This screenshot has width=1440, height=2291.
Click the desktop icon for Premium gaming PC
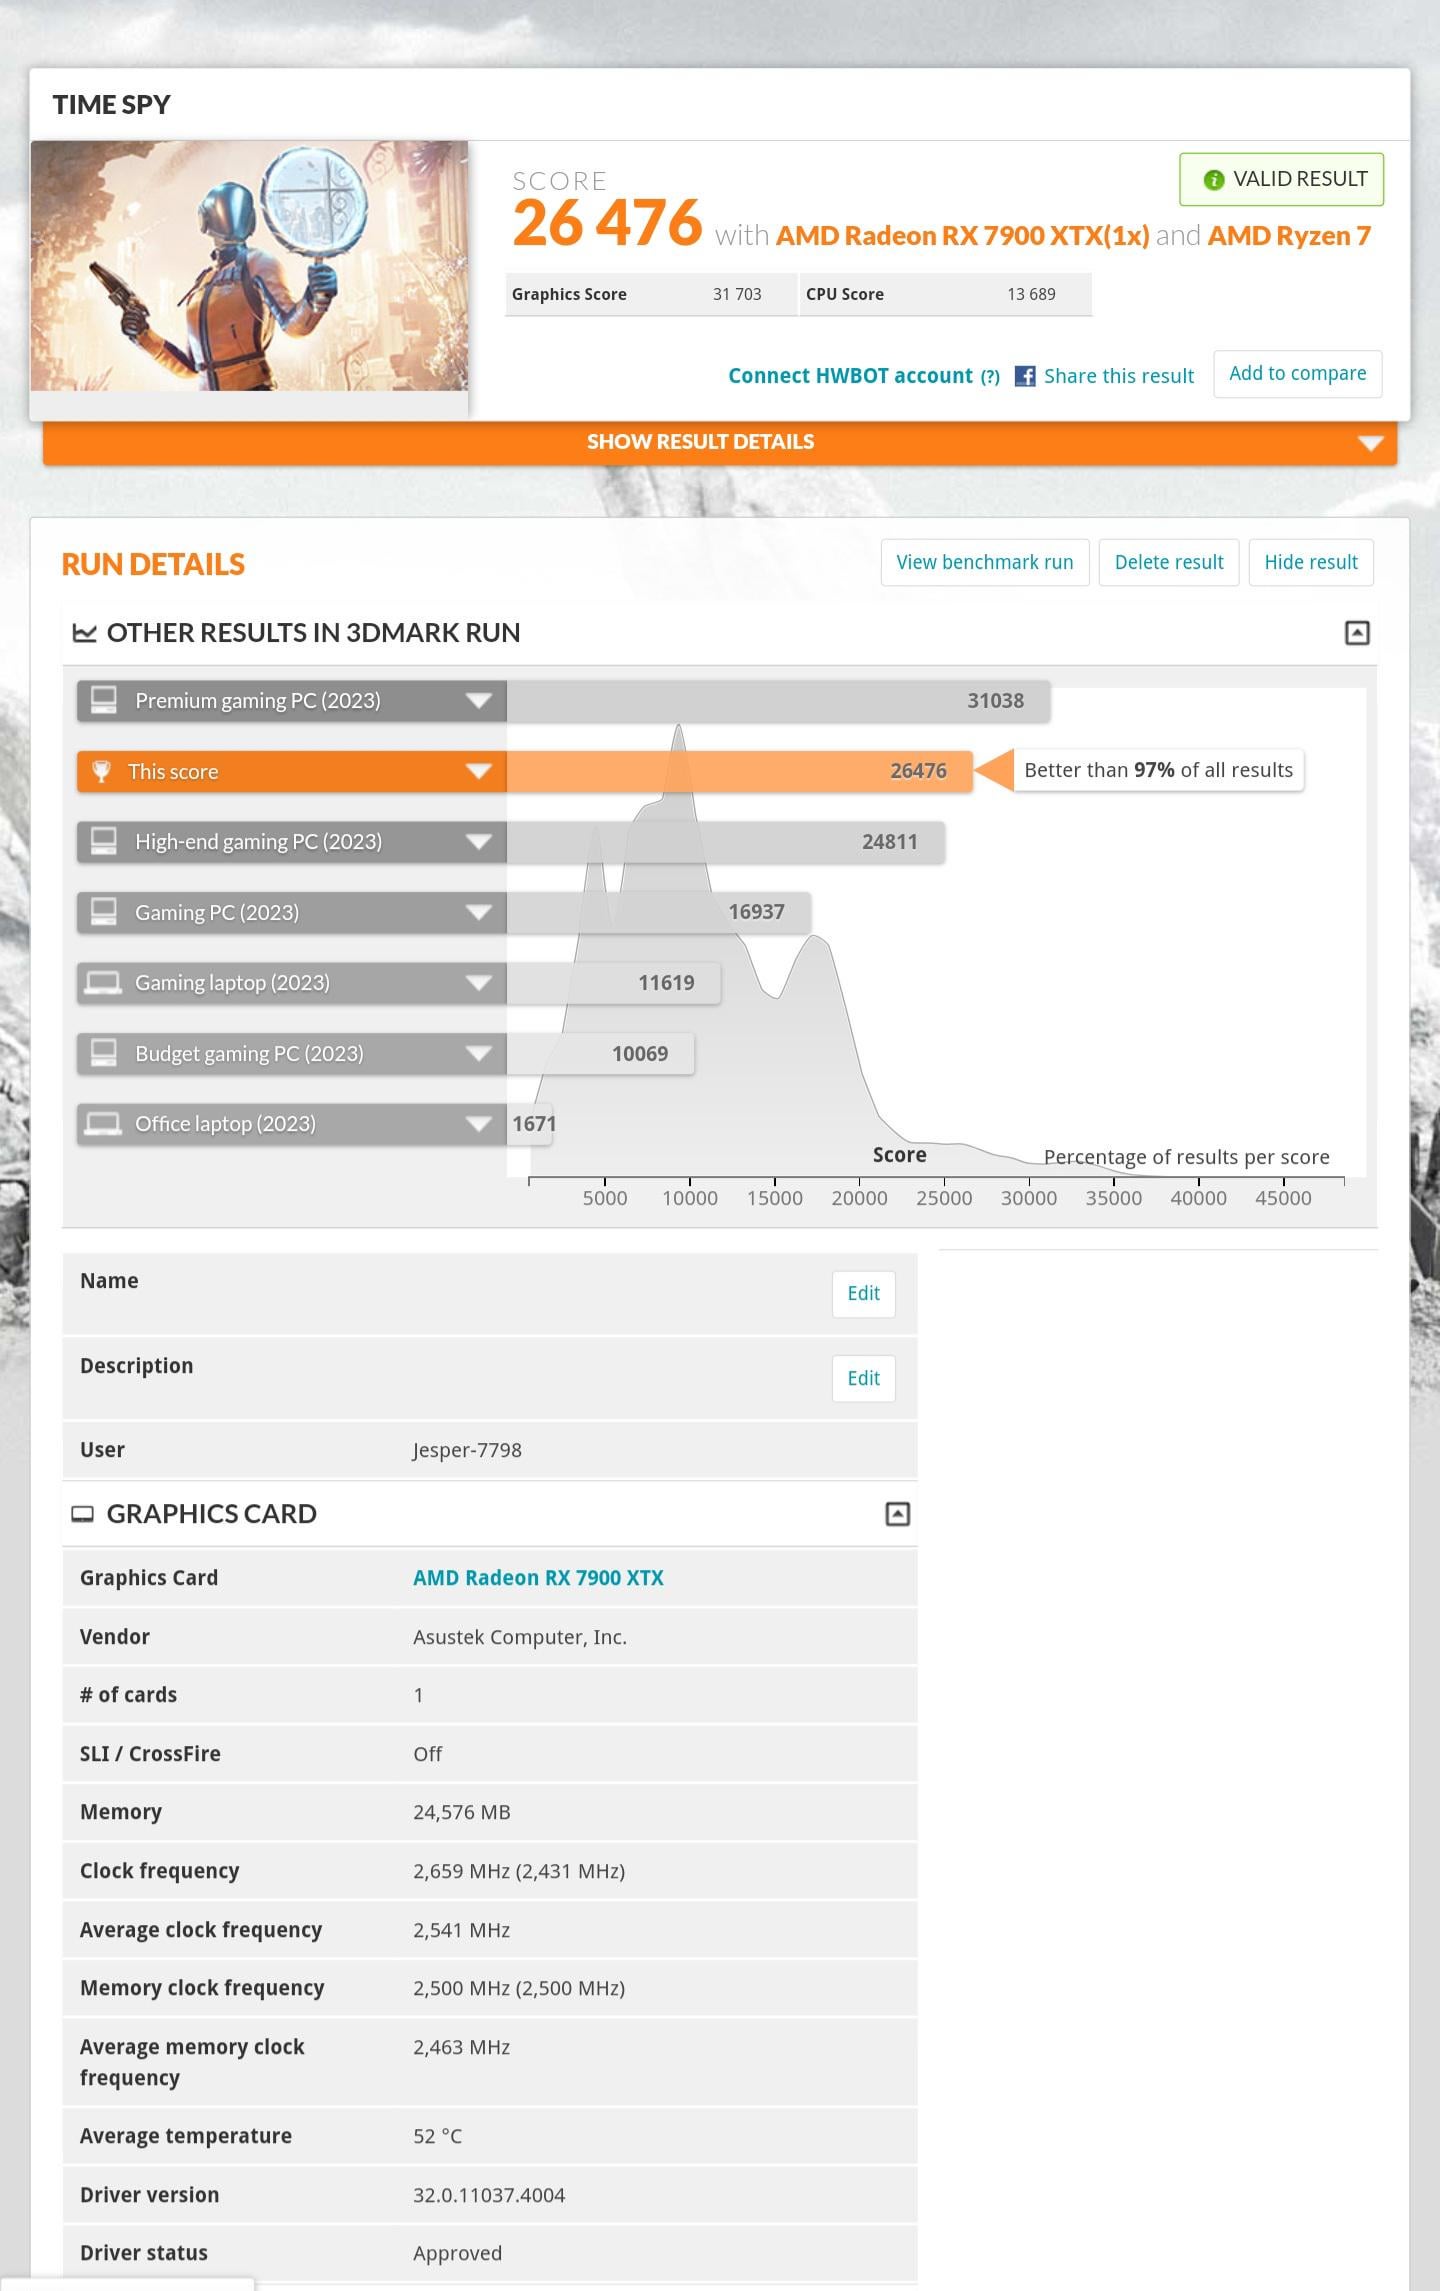point(104,700)
